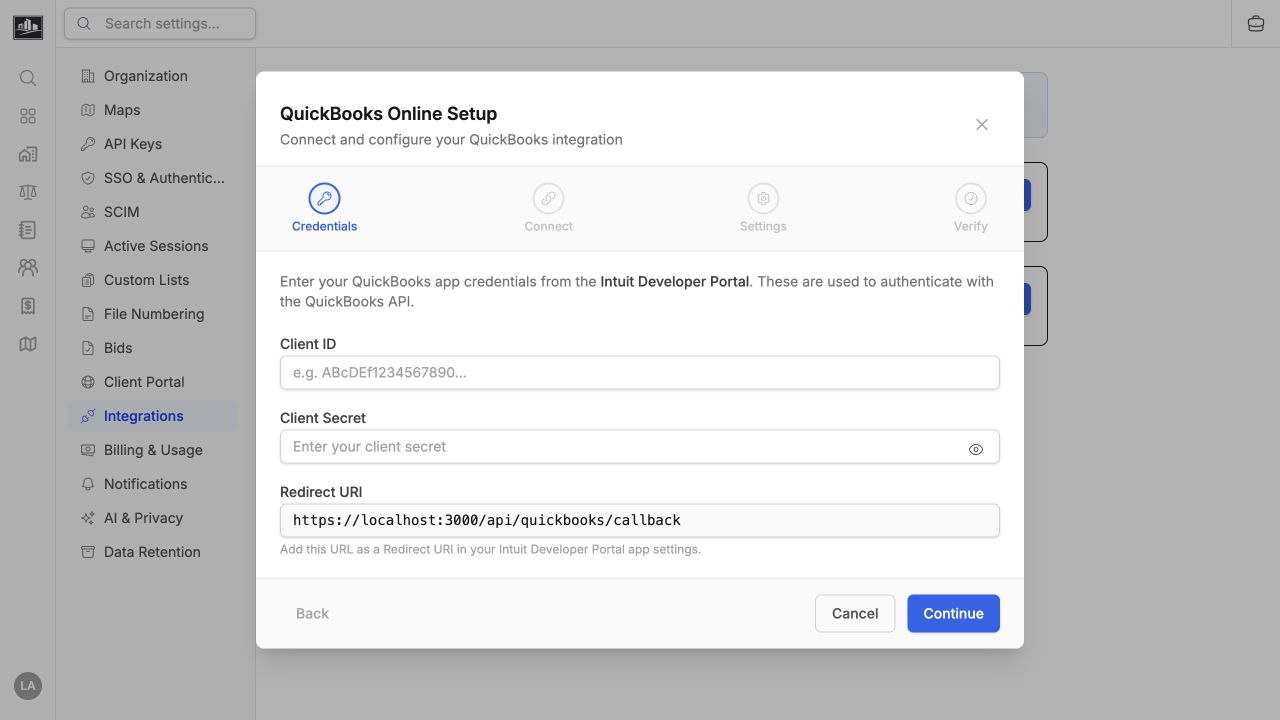1280x720 pixels.
Task: Click the Maps sidebar icon
Action: pyautogui.click(x=88, y=110)
